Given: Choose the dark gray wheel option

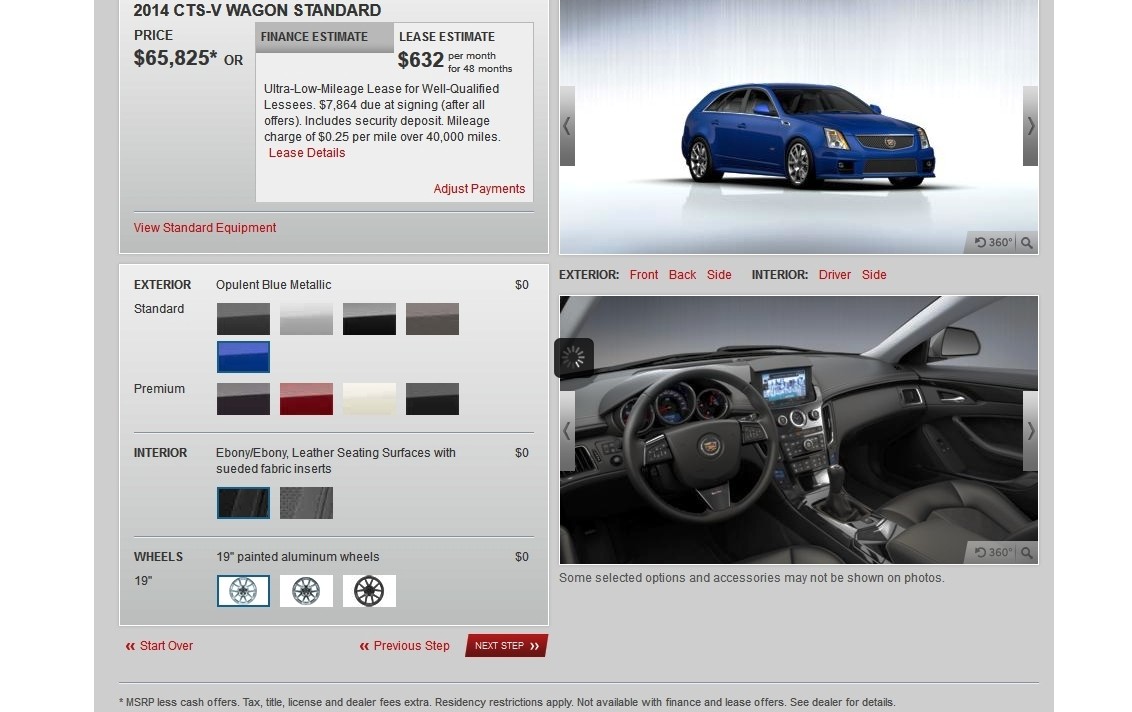Looking at the screenshot, I should pos(306,591).
